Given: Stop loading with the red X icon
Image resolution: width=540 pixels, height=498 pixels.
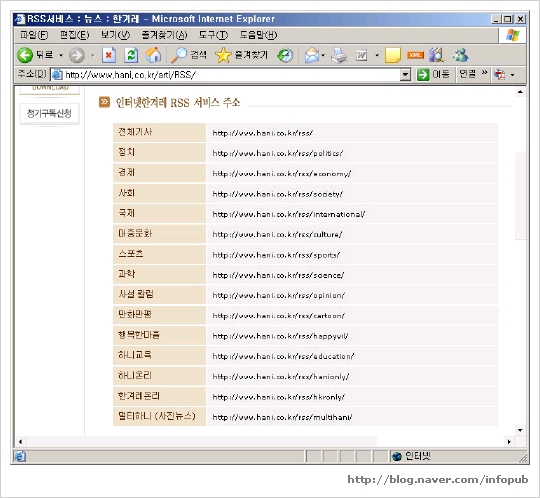Looking at the screenshot, I should coord(109,55).
